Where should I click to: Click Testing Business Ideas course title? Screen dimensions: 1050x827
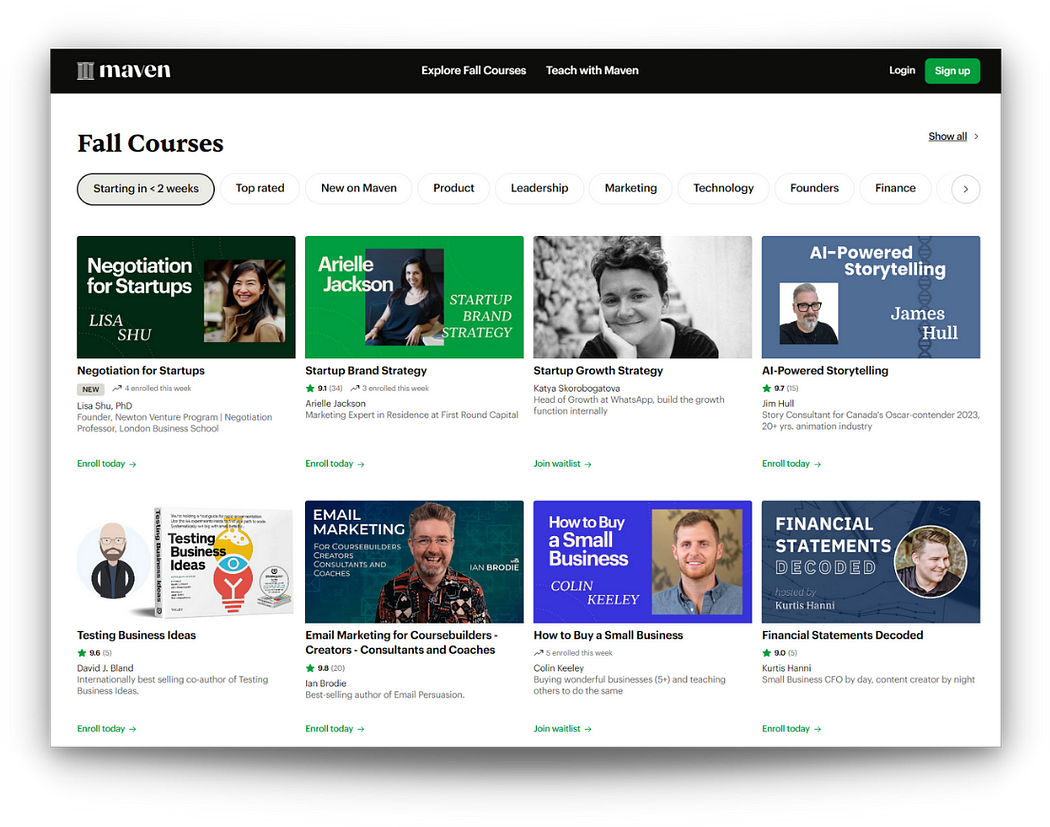tap(137, 635)
